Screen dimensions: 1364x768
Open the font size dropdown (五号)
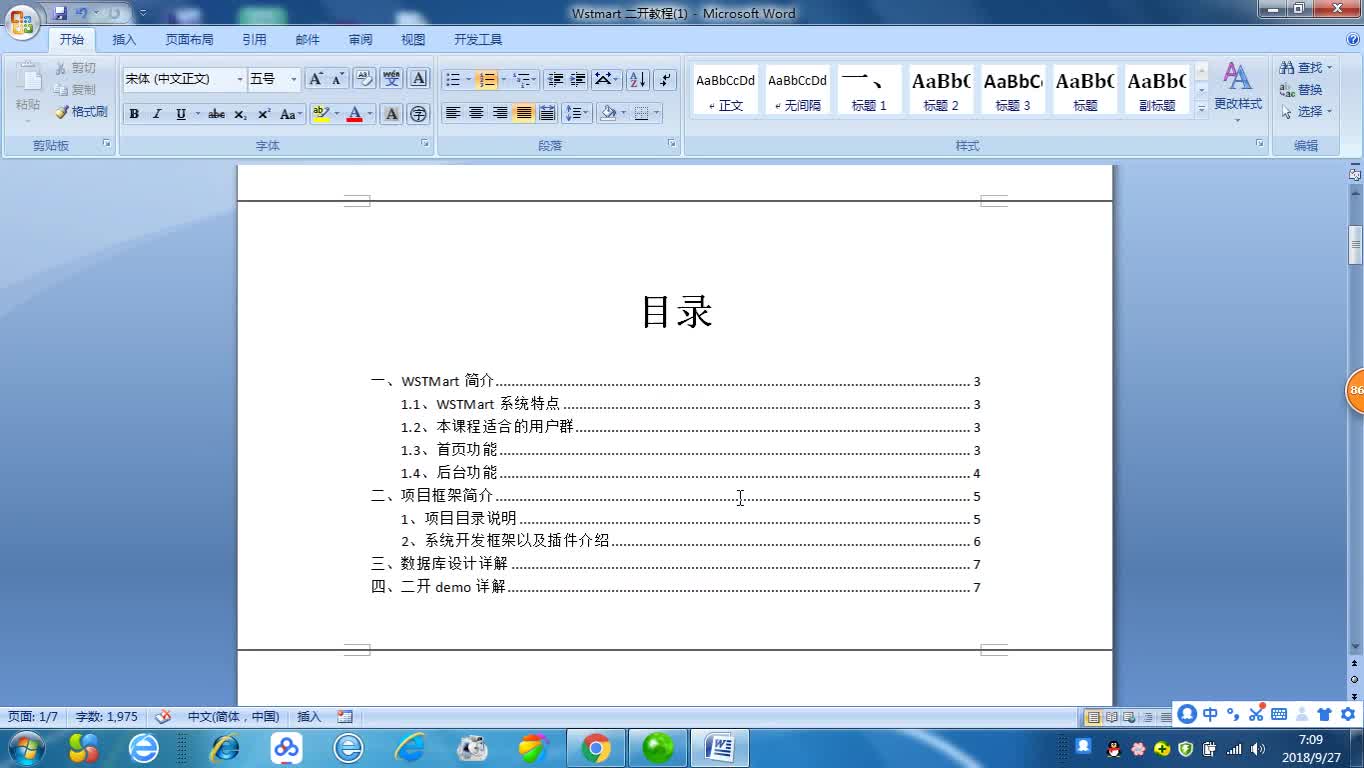point(294,79)
